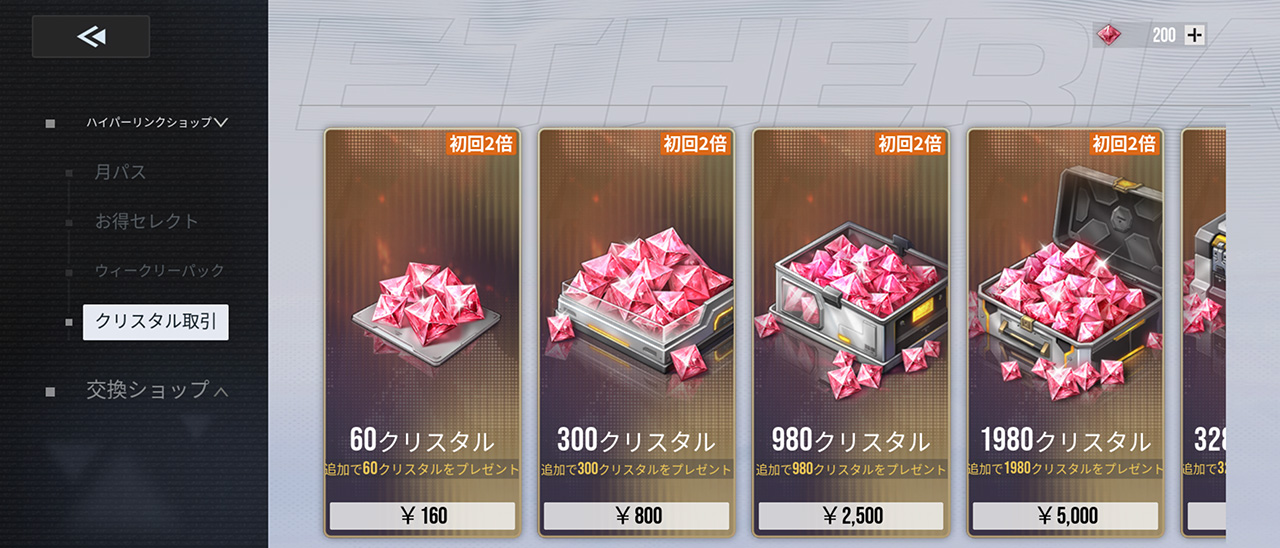Screen dimensions: 1280x548
Task: Select the クリスタル取引 tab
Action: (156, 322)
